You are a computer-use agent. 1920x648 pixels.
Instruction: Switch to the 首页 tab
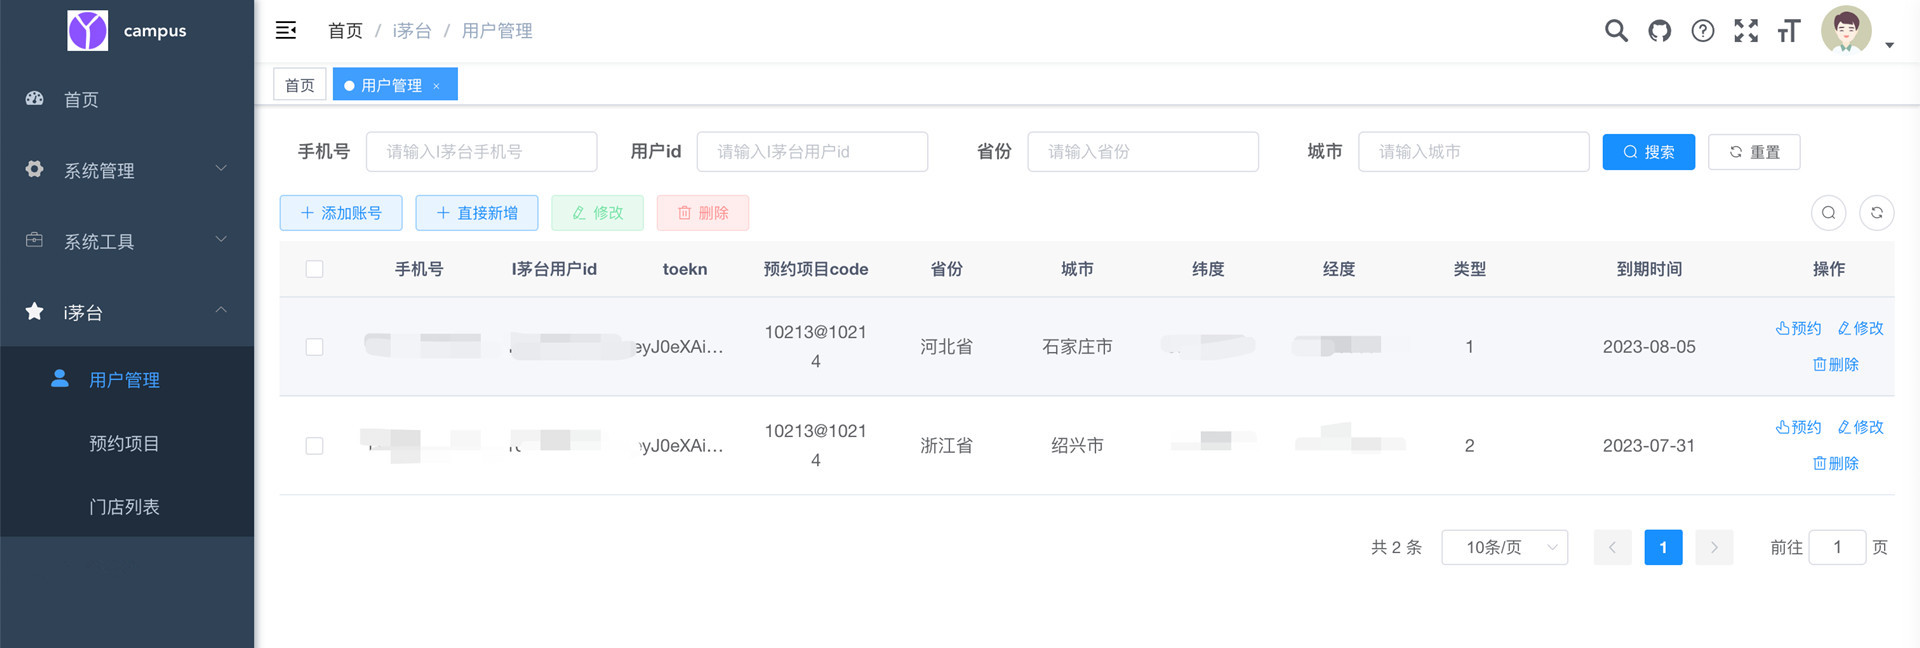299,85
